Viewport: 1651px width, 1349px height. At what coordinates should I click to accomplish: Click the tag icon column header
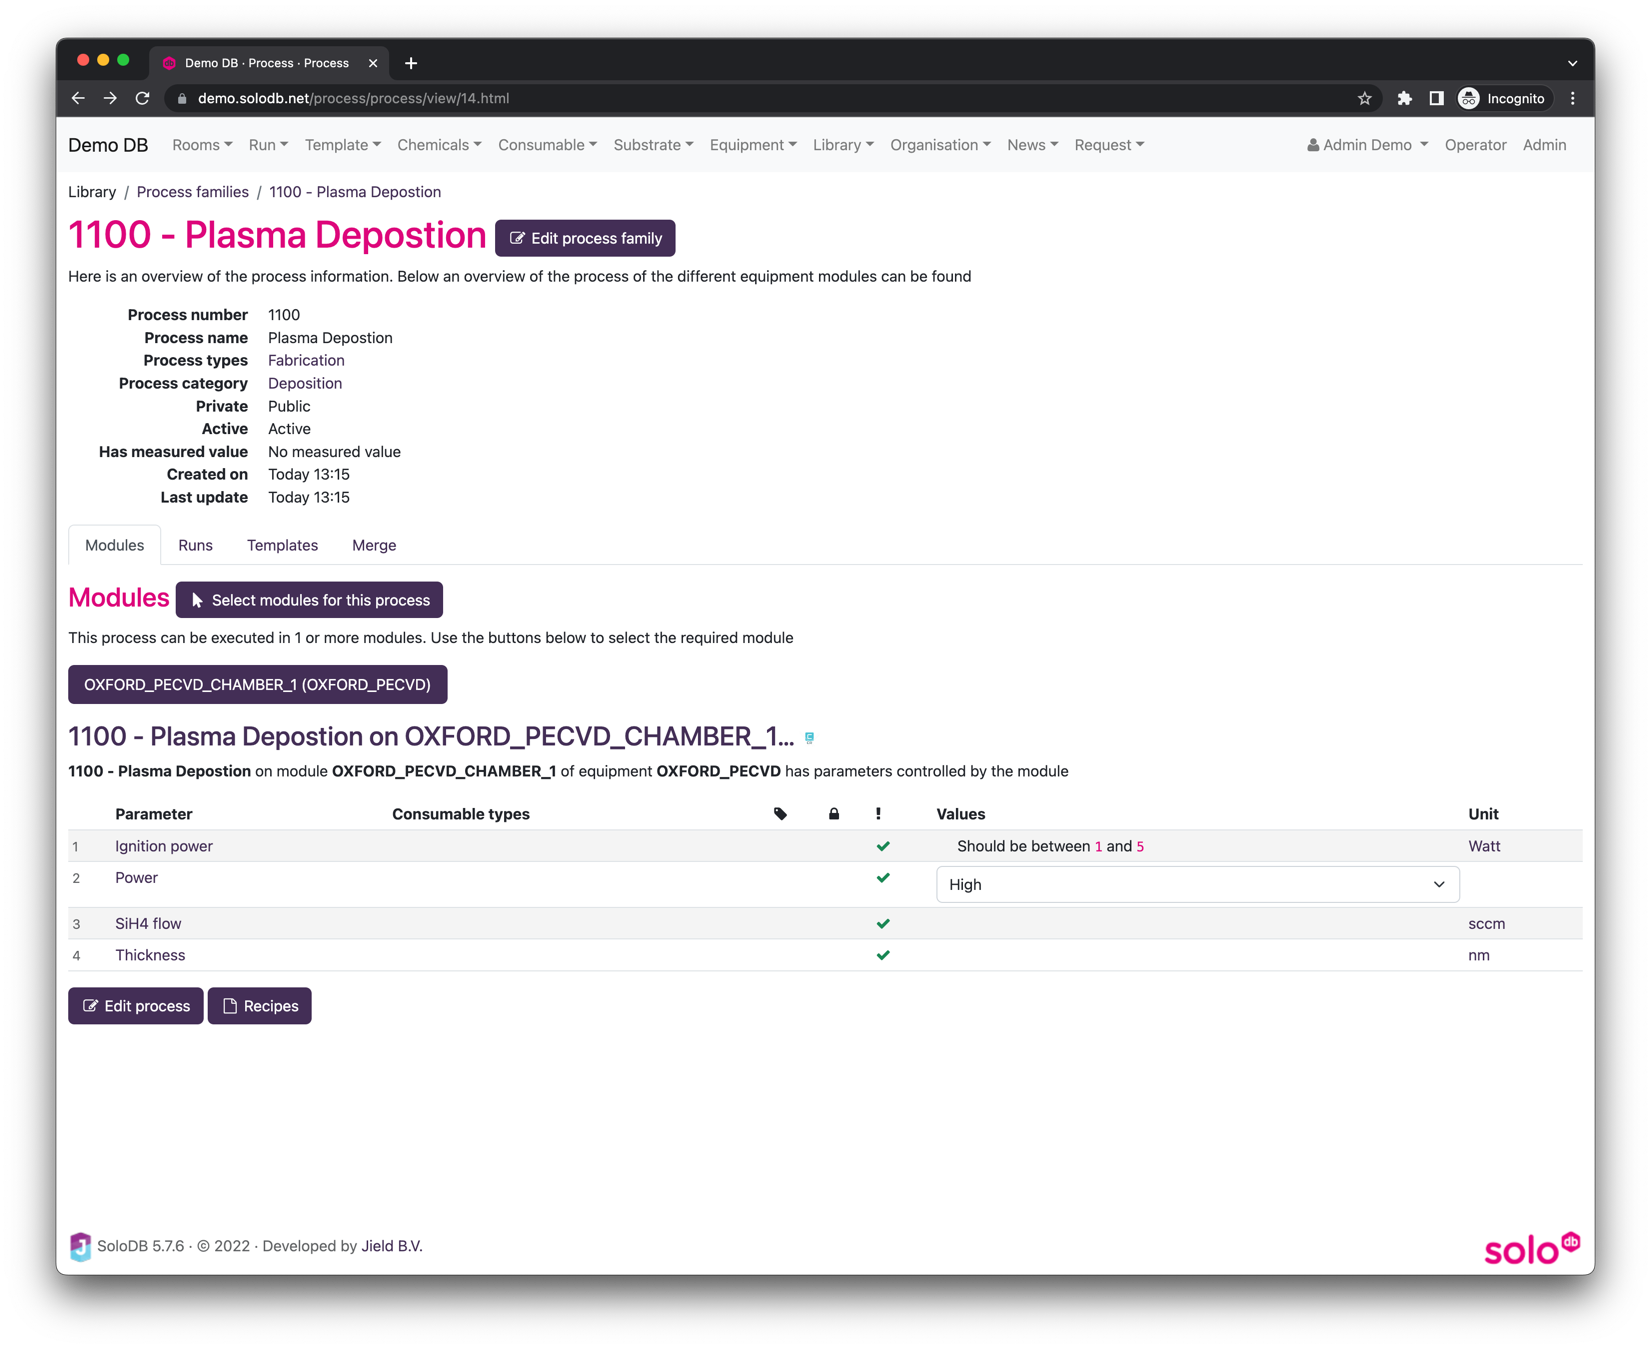point(780,814)
